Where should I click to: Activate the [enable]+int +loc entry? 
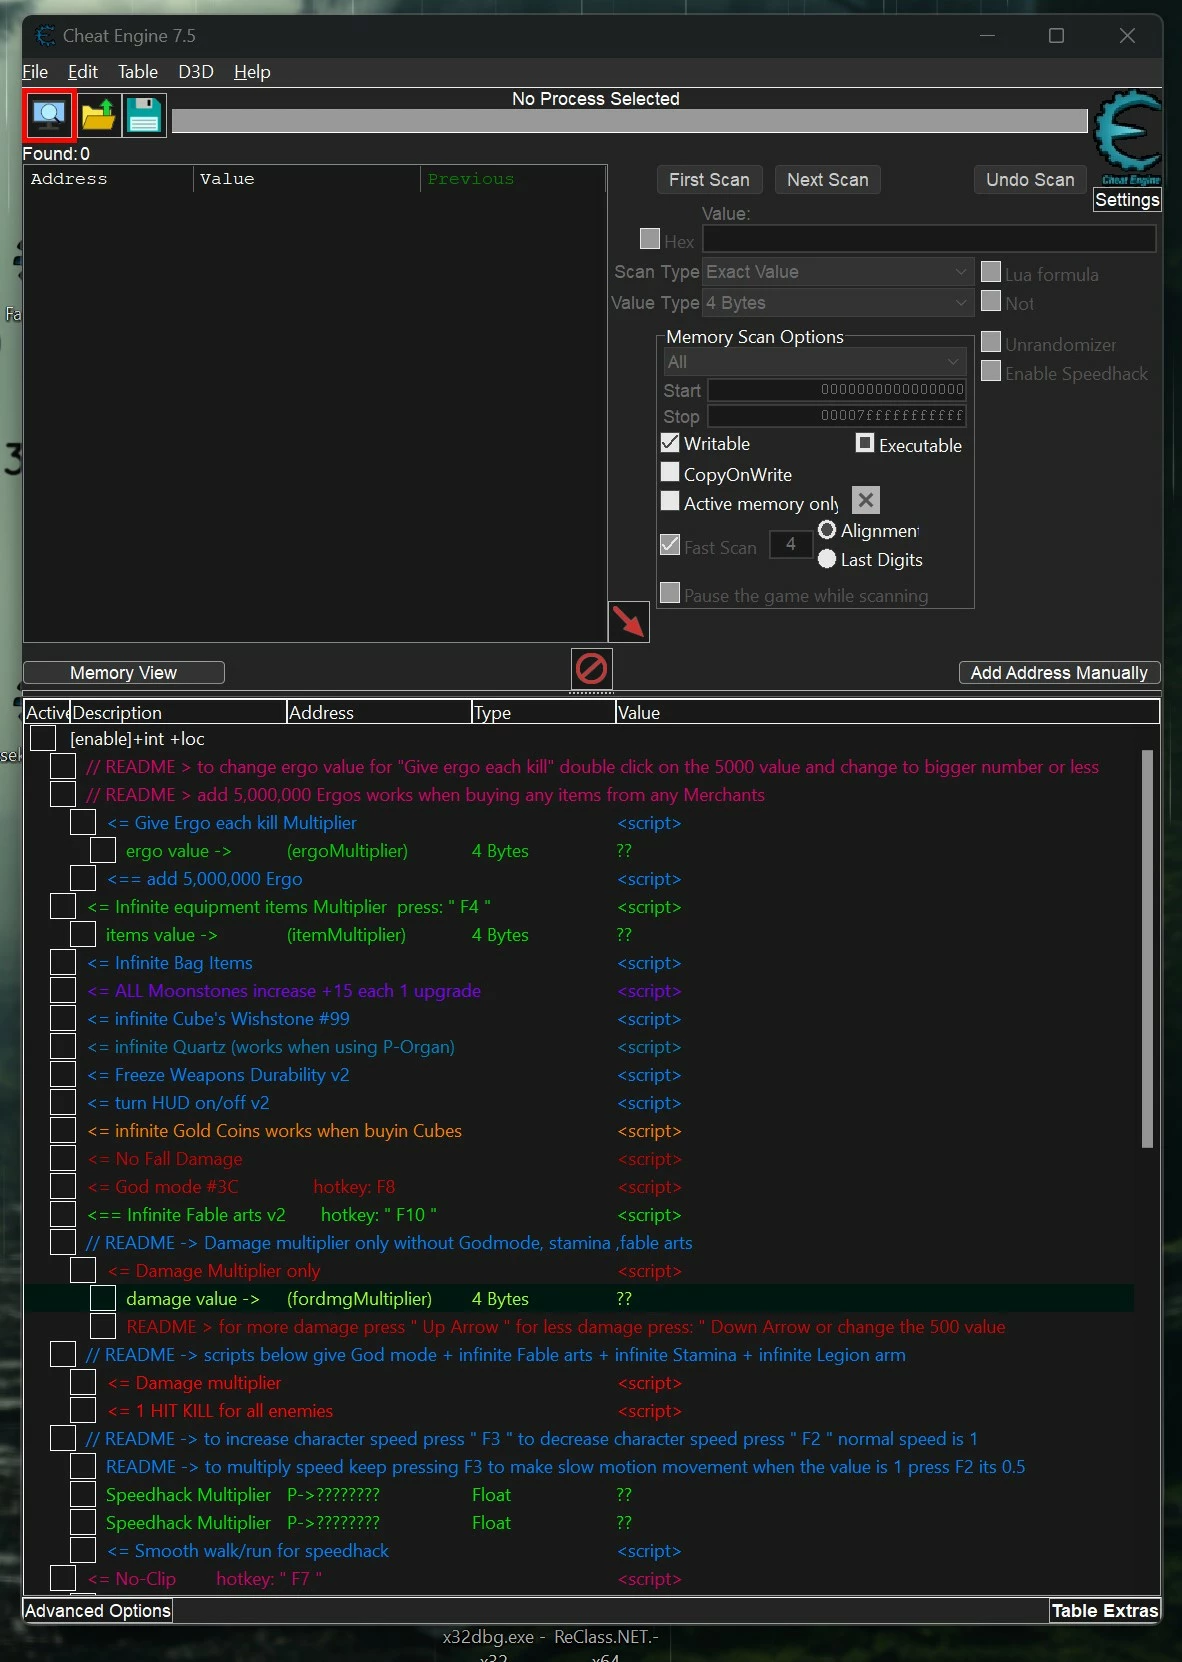pos(43,739)
